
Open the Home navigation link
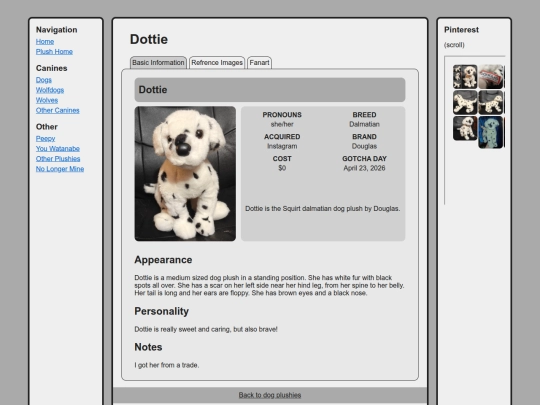click(x=45, y=41)
